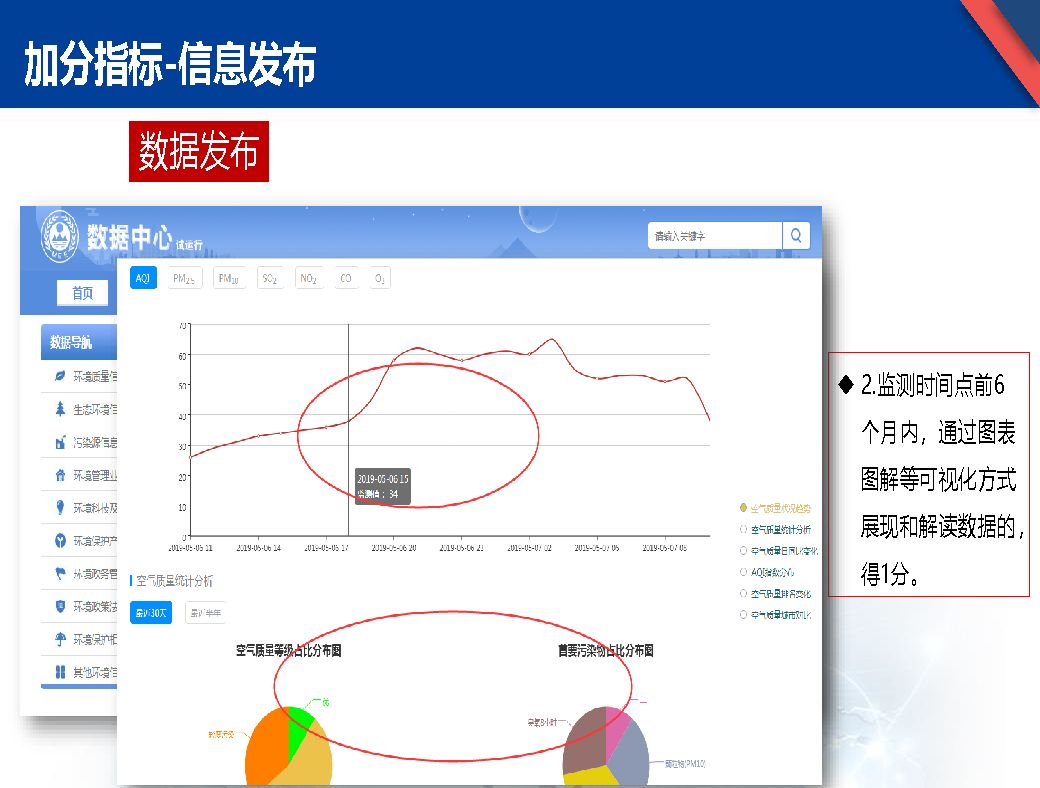Switch to the O3 pollutant tab
1040x788 pixels.
(379, 278)
